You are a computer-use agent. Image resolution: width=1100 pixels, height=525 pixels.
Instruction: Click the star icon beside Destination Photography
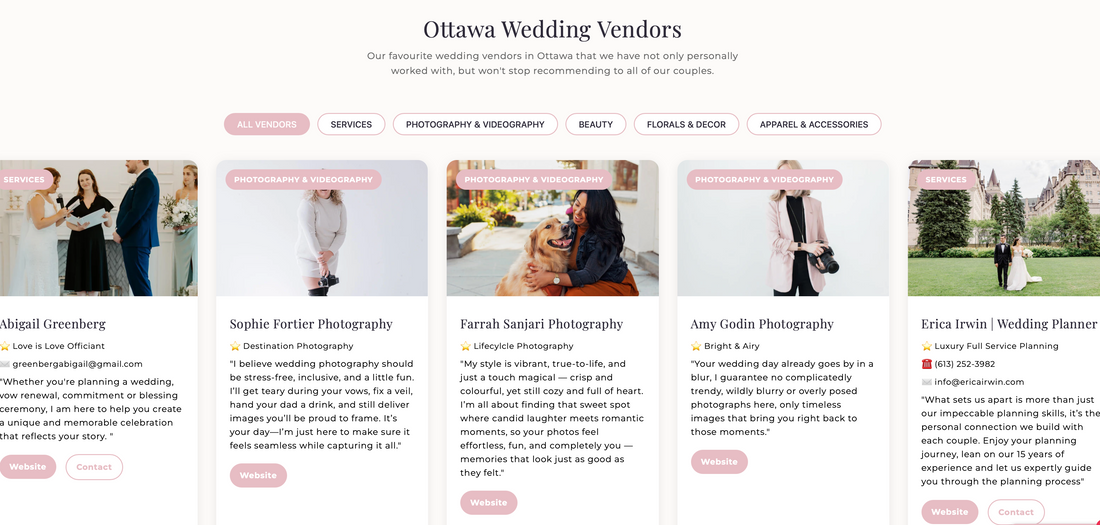point(235,346)
